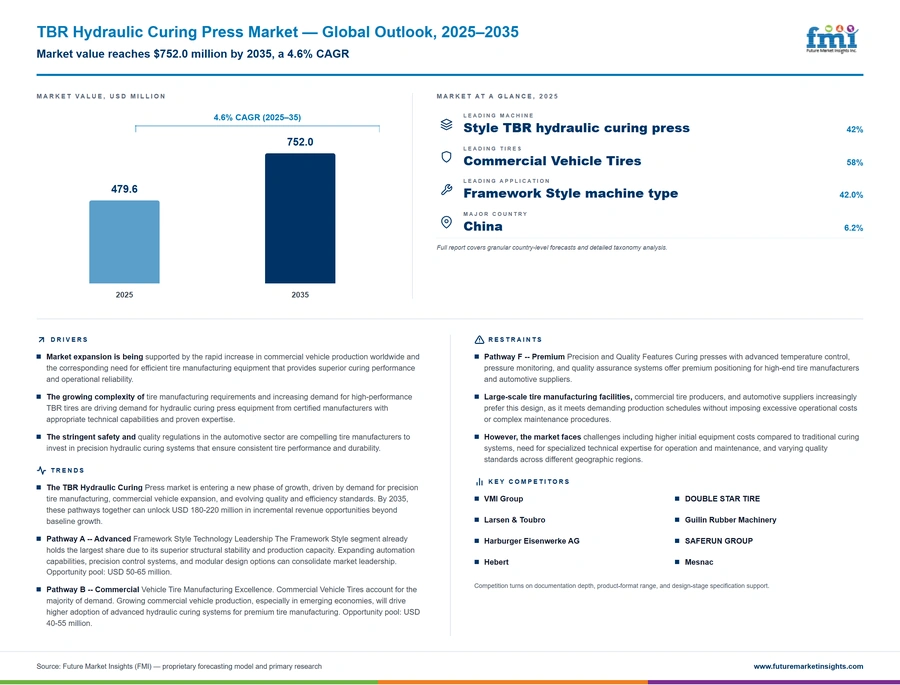This screenshot has height=685, width=900.
Task: Click the location pin icon beside Major Country
Action: pyautogui.click(x=446, y=222)
